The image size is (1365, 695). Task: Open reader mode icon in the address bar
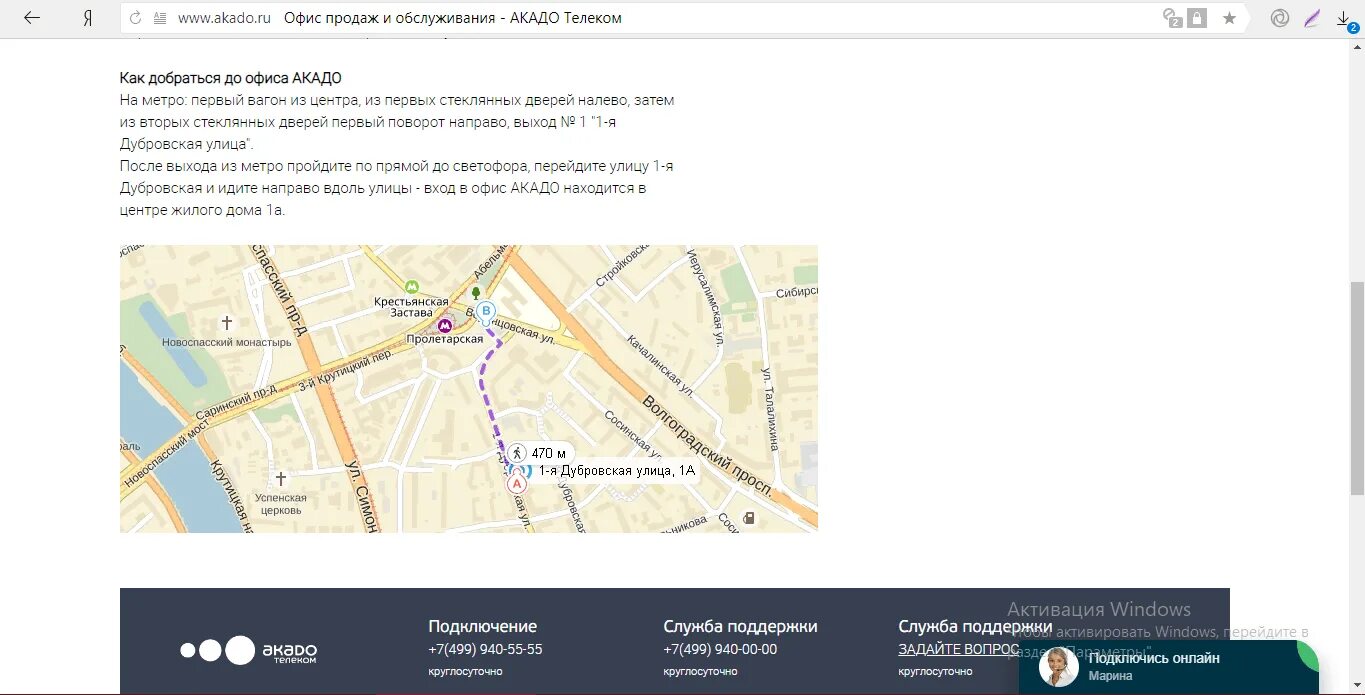(x=160, y=18)
